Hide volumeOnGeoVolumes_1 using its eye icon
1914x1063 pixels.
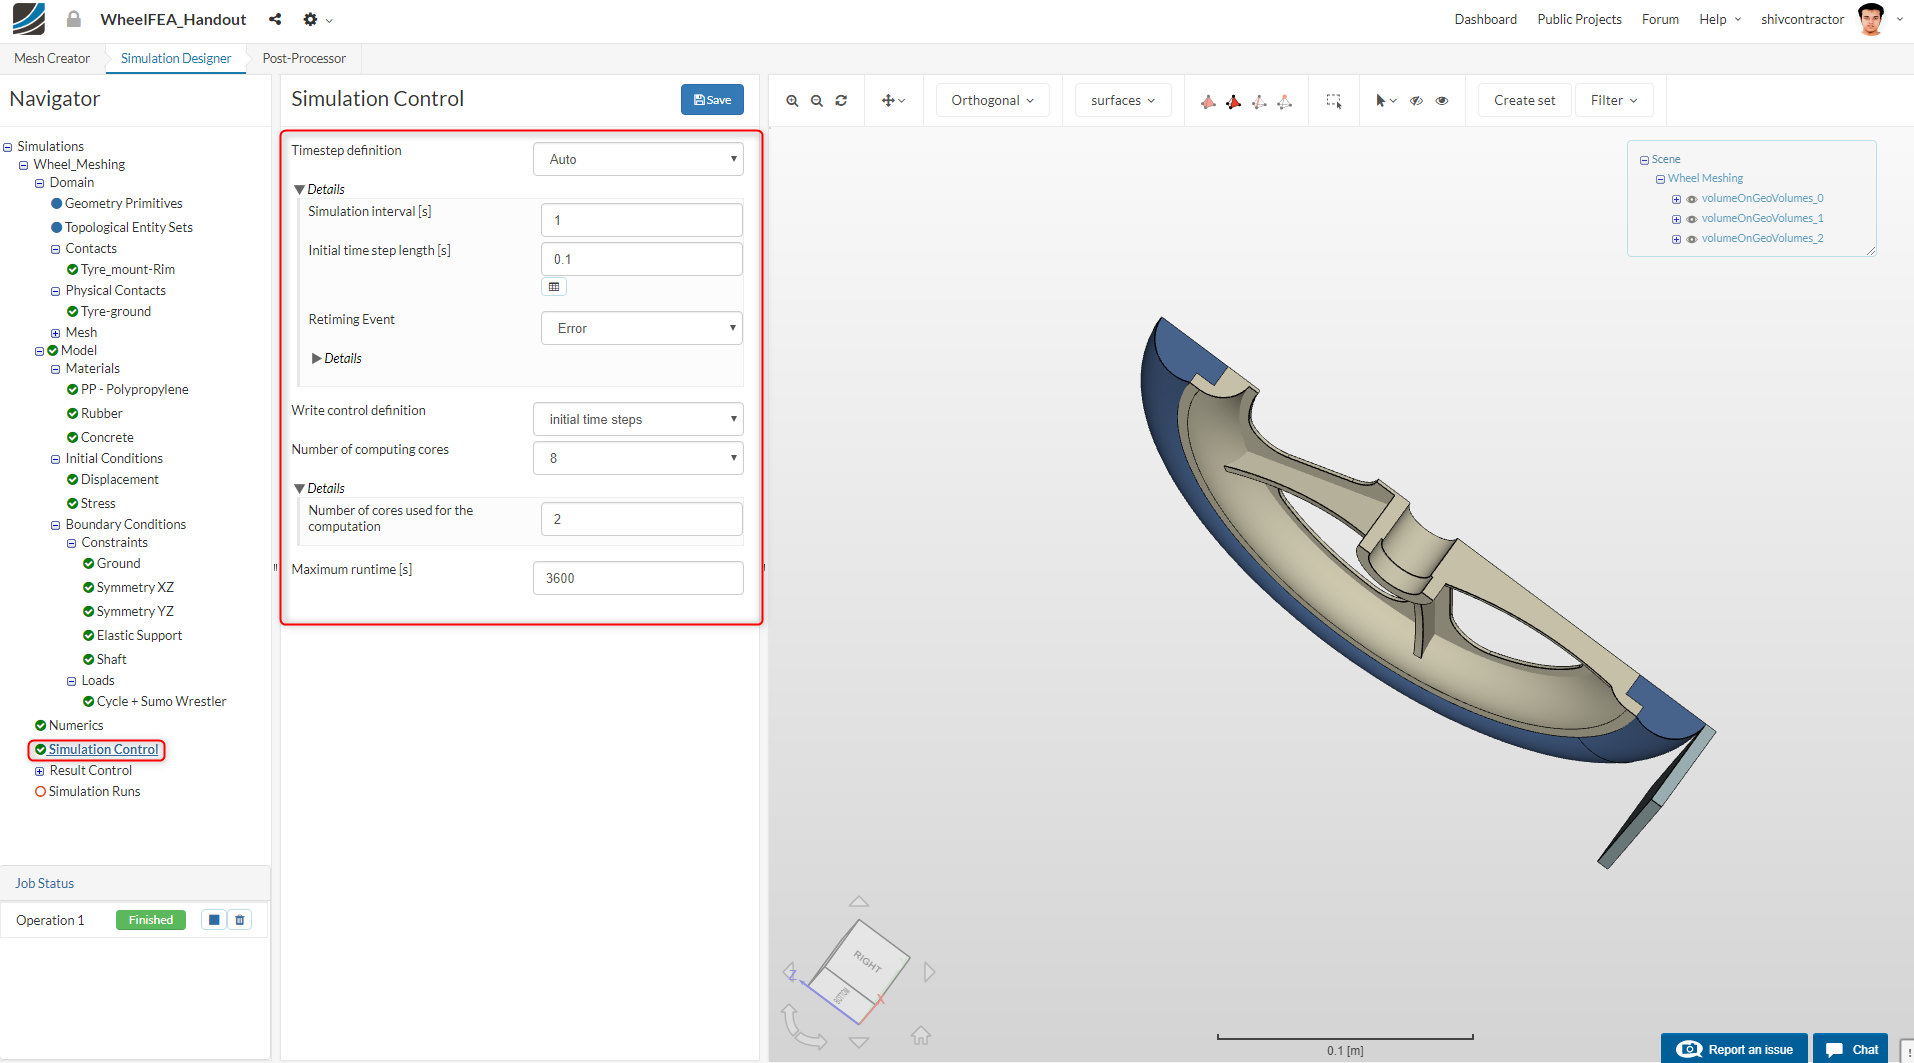point(1692,219)
